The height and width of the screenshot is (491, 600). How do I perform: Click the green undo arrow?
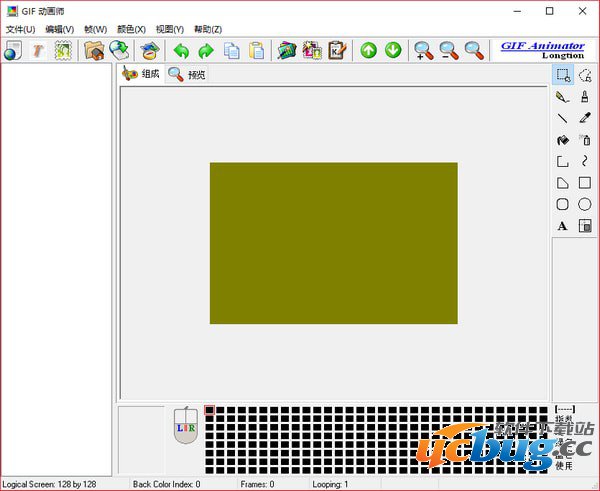pyautogui.click(x=181, y=50)
